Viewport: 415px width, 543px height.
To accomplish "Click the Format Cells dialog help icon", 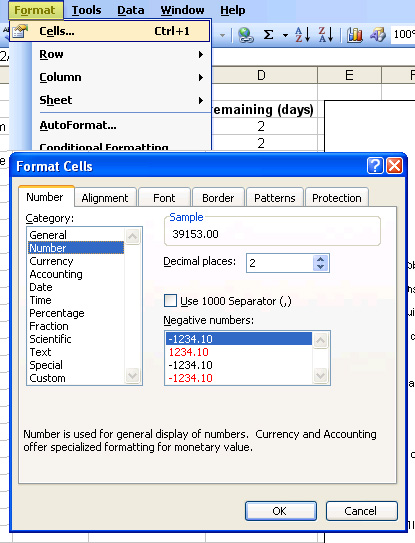I will [375, 166].
